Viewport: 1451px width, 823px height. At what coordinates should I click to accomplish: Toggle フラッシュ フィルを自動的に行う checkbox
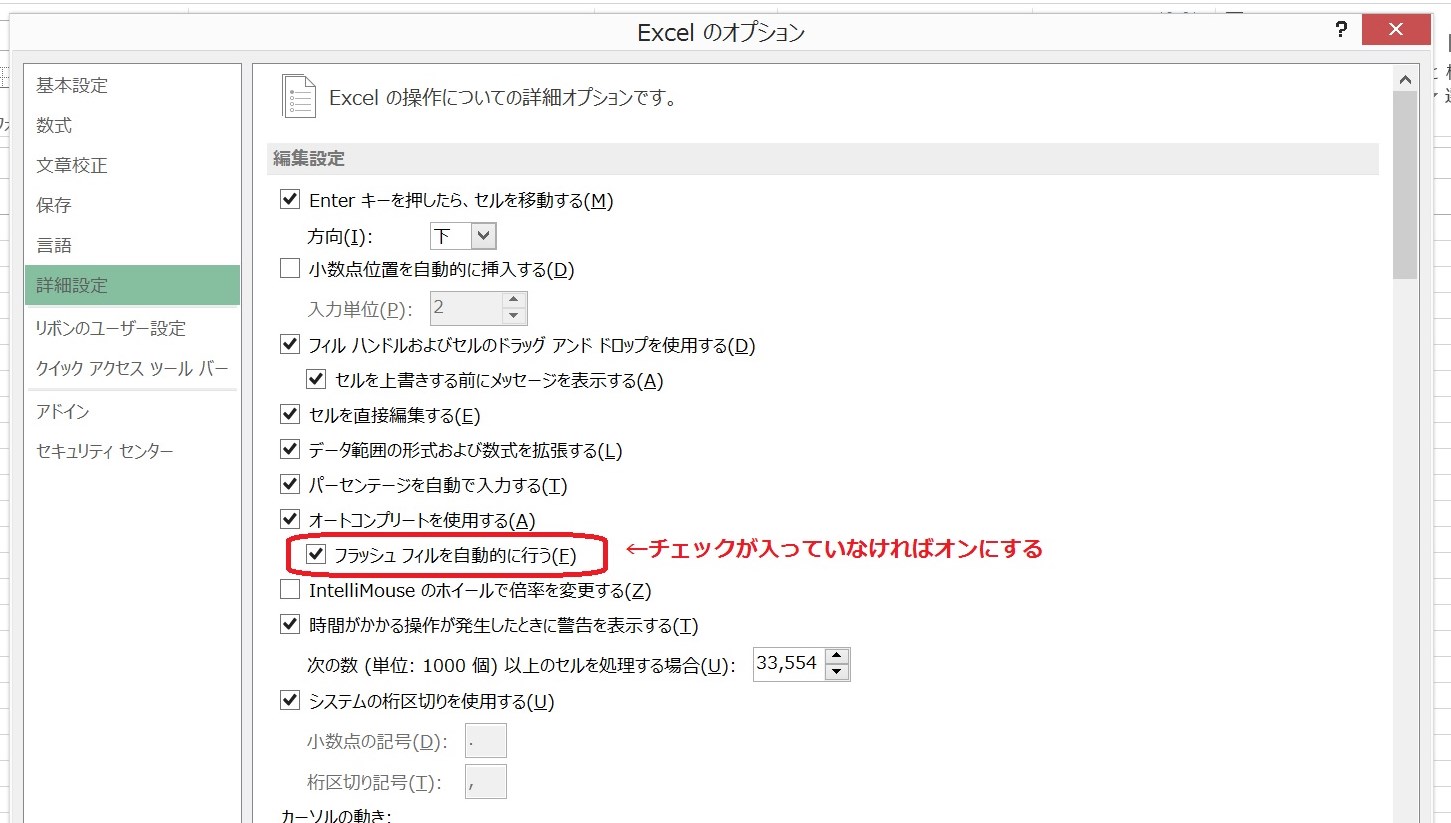[317, 554]
